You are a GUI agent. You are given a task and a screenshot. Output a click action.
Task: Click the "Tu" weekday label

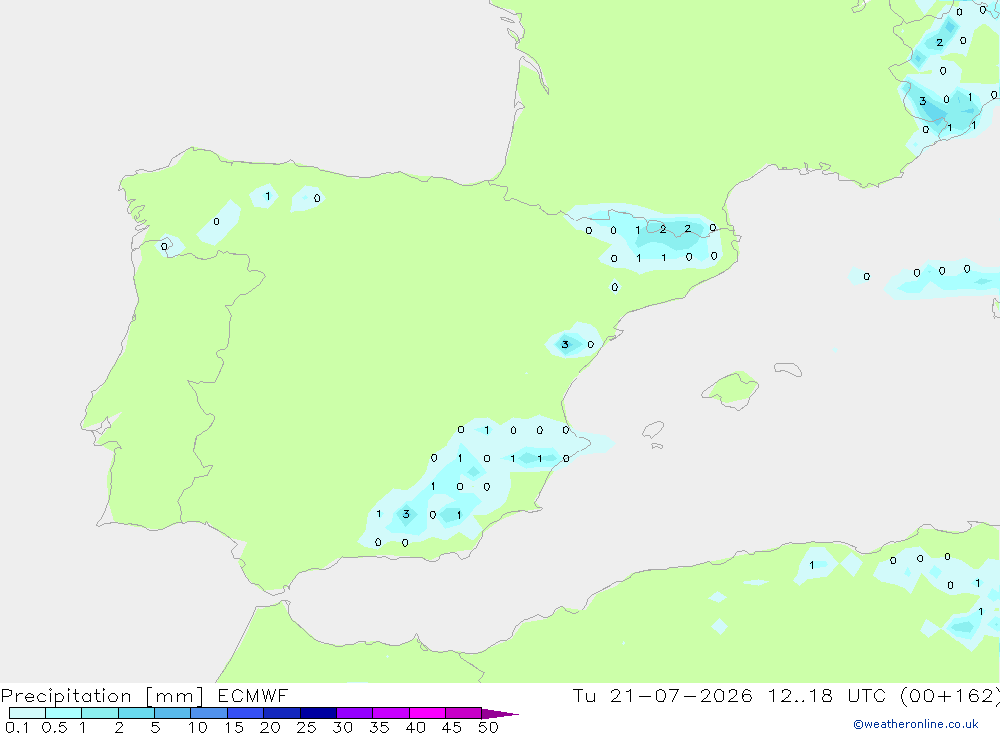[x=584, y=695]
